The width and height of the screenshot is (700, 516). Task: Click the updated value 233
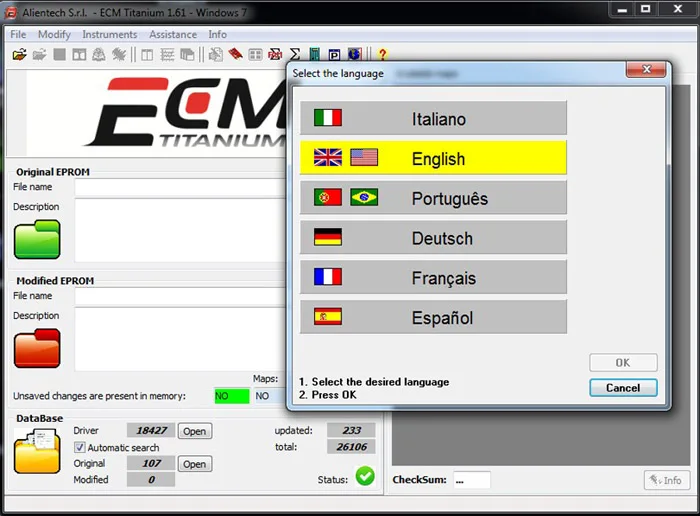pos(351,430)
